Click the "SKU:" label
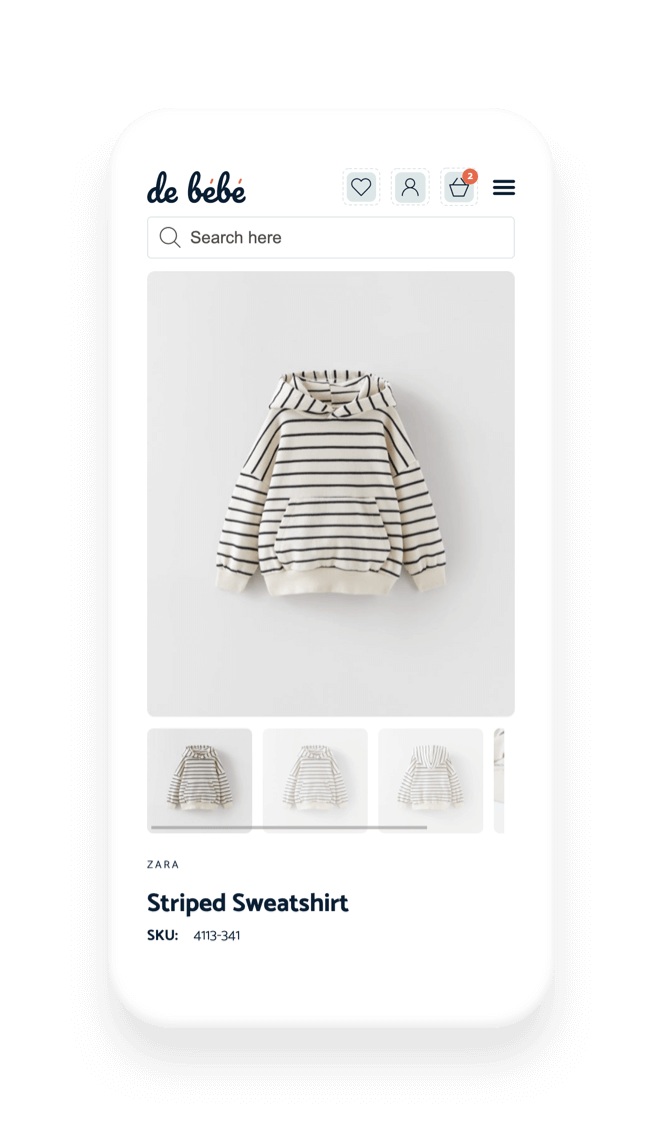The height and width of the screenshot is (1136, 663). click(162, 936)
